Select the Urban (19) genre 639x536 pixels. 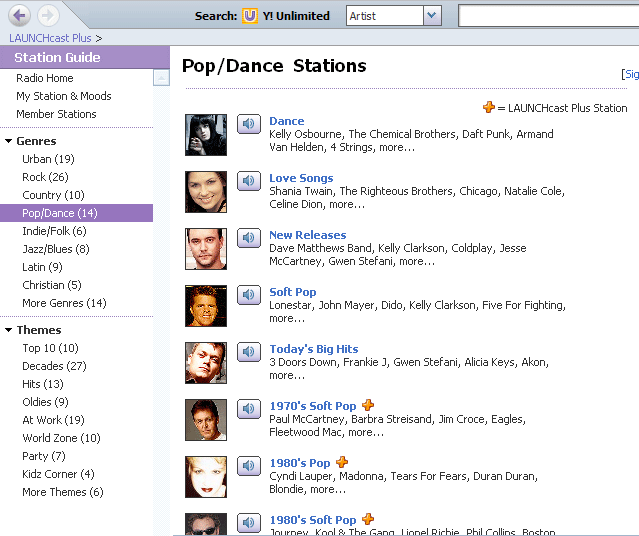(x=48, y=159)
